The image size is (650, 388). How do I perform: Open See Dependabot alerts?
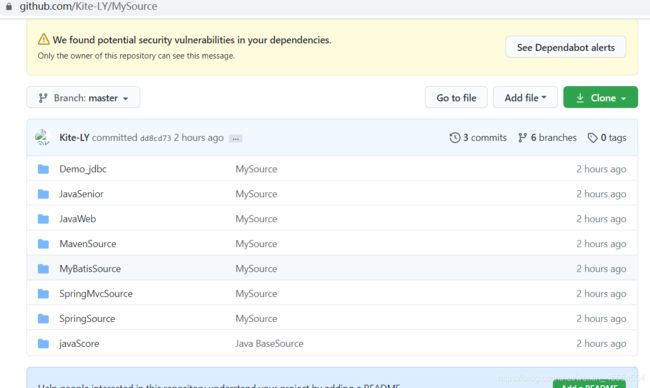[x=565, y=47]
